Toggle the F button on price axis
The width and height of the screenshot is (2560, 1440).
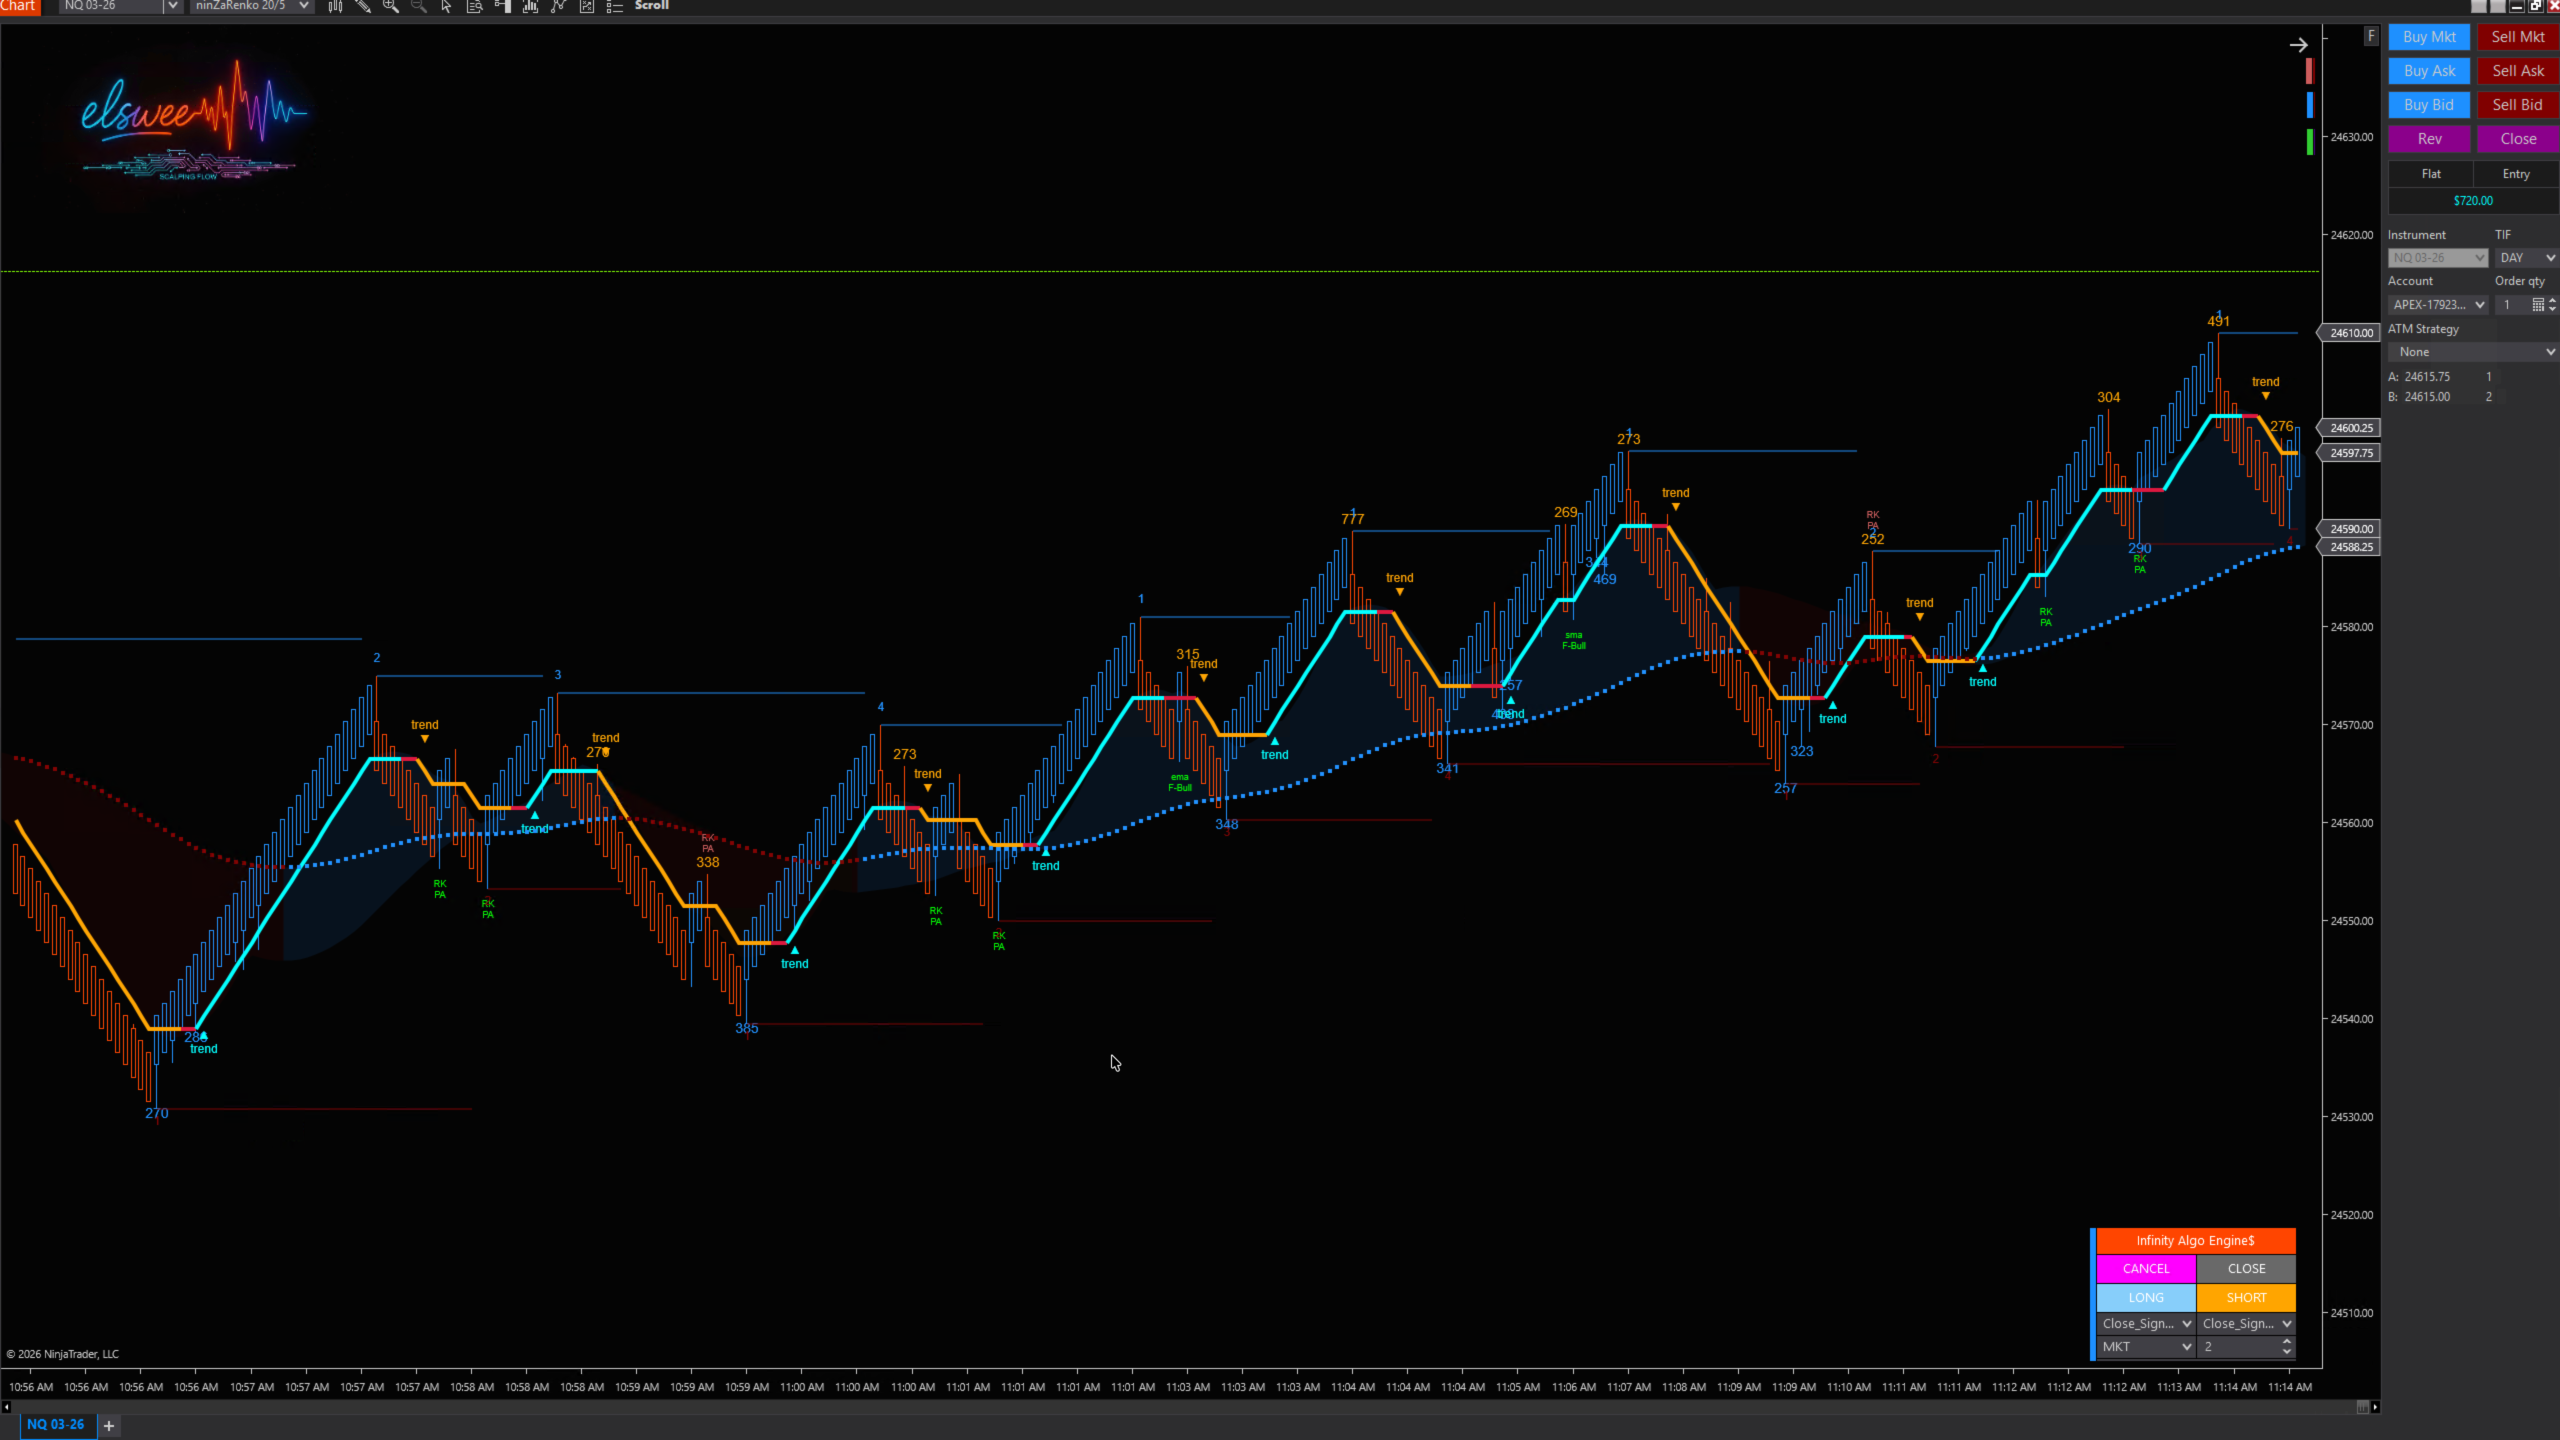pyautogui.click(x=2370, y=36)
